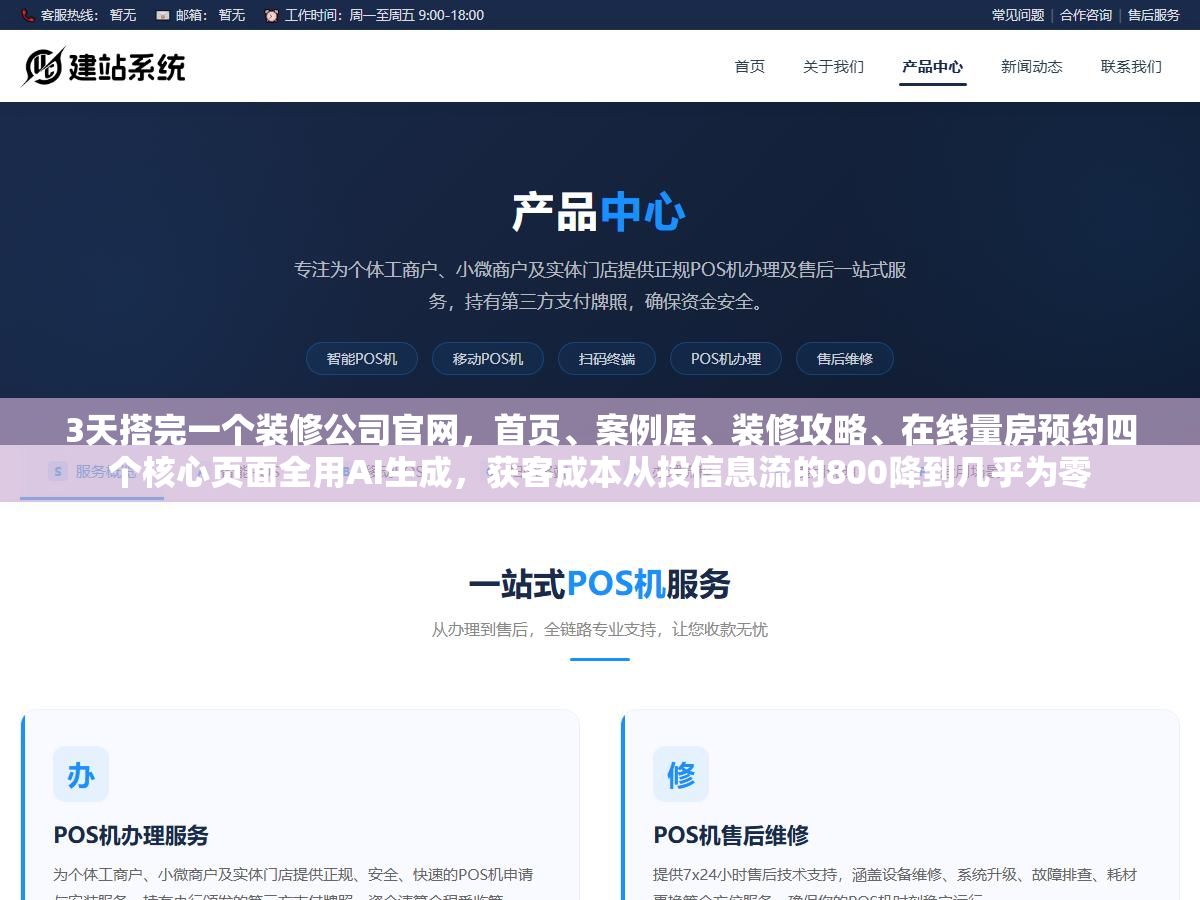The image size is (1200, 900).
Task: Click the POS机办理 pill button
Action: pos(726,358)
